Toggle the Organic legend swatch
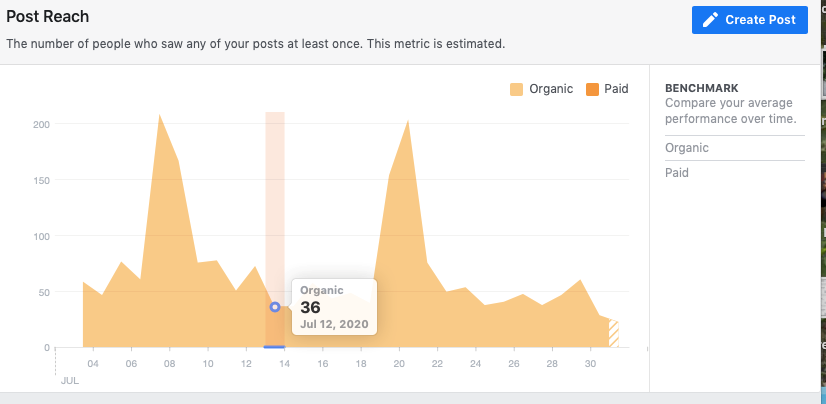 (x=516, y=89)
